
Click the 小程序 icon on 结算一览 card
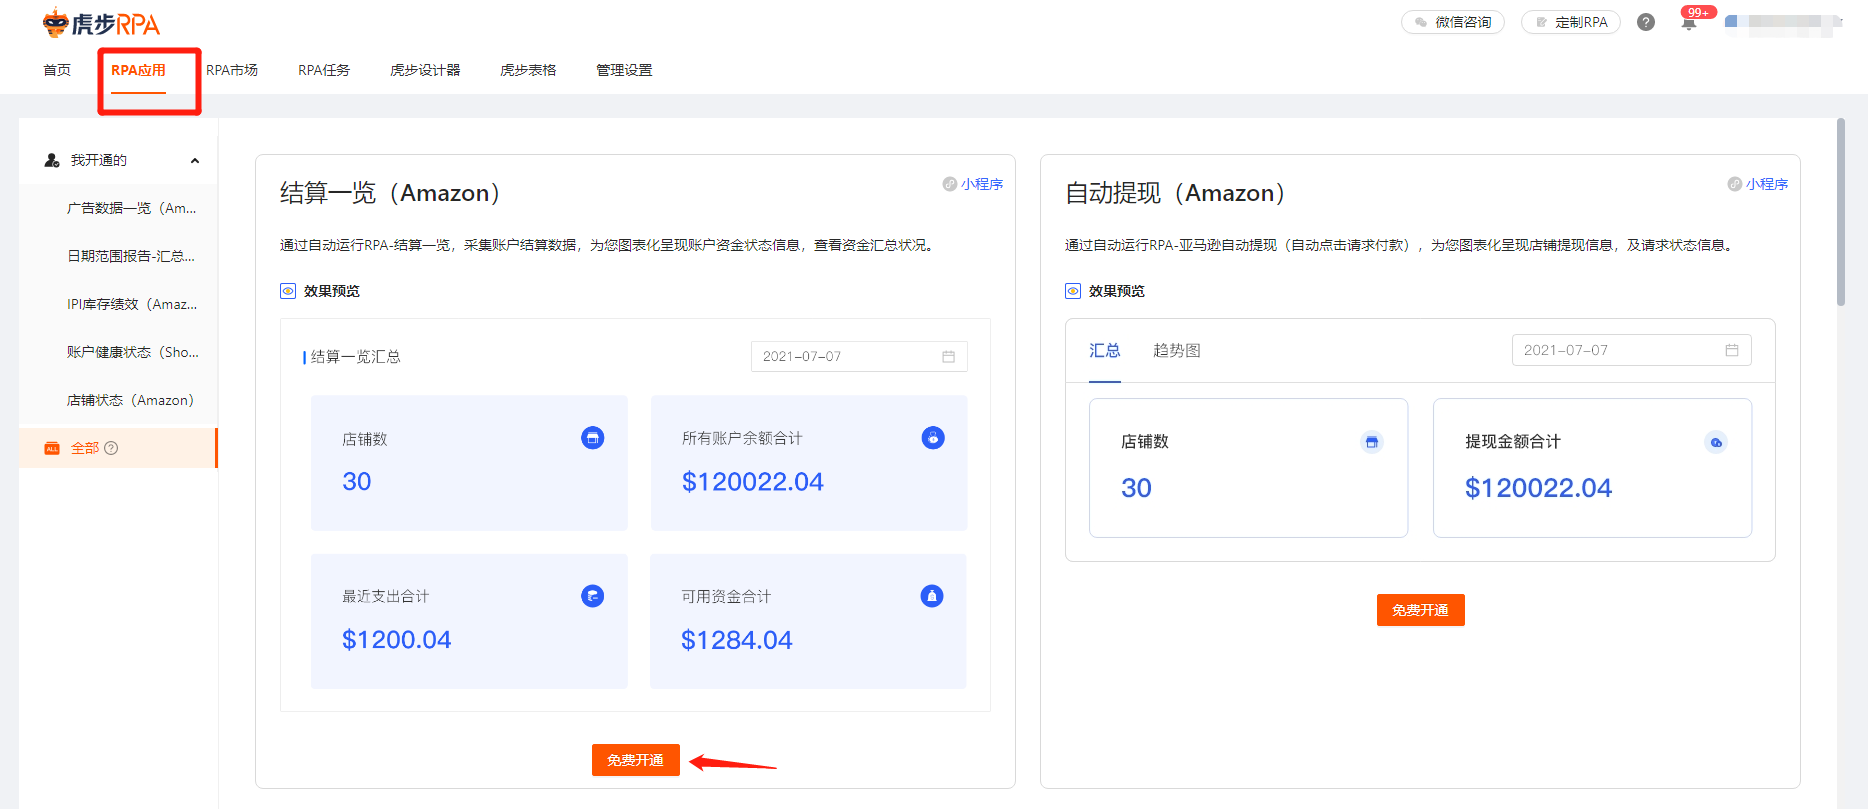tap(950, 184)
